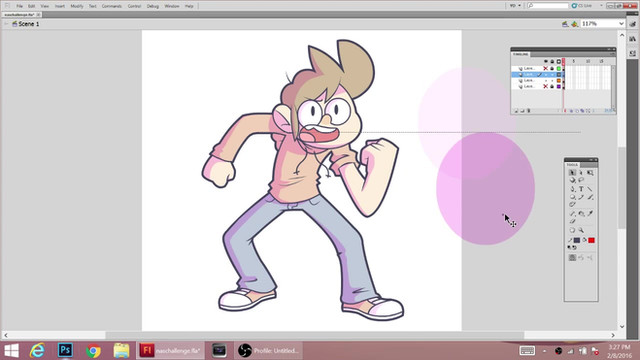Image resolution: width=640 pixels, height=360 pixels.
Task: Open the Windows Start button
Action: tap(11, 351)
